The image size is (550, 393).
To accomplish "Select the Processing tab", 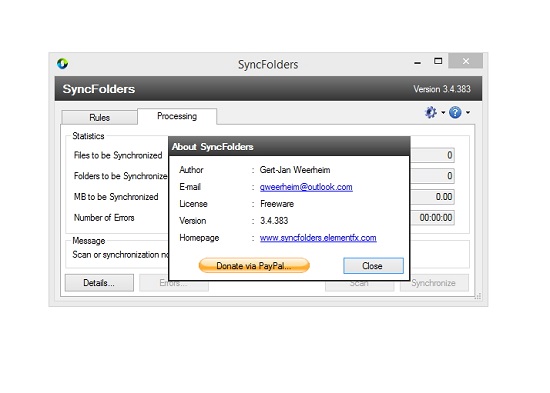I will click(x=177, y=116).
